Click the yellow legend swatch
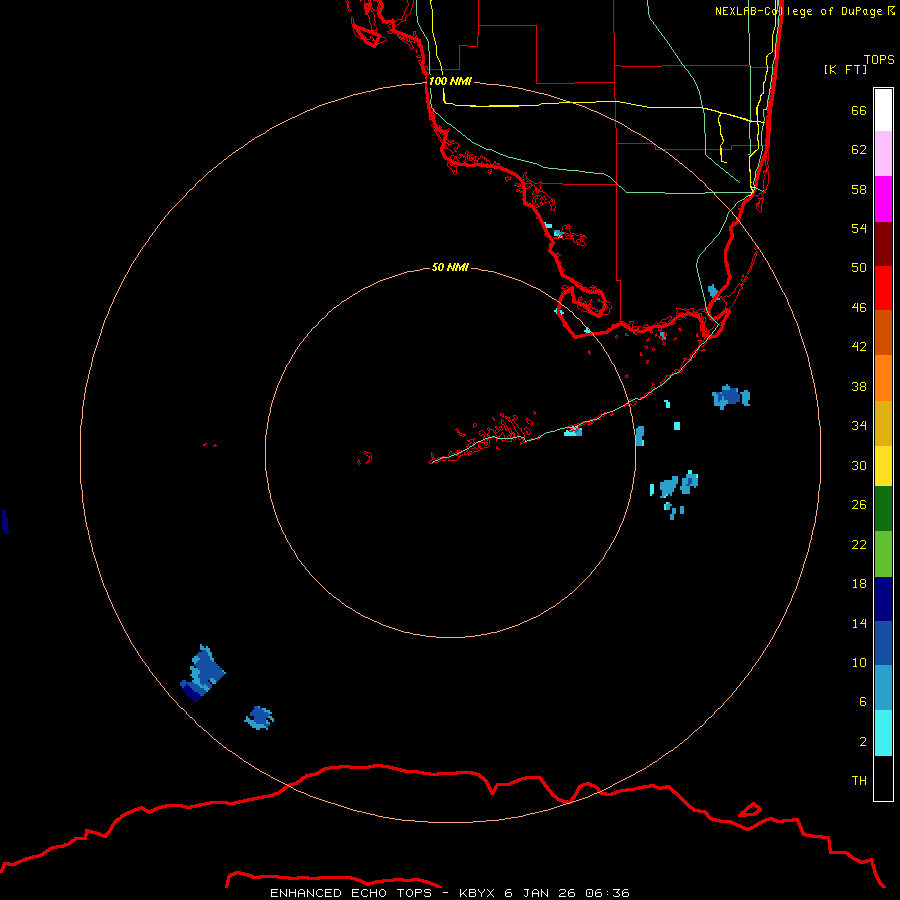Viewport: 900px width, 900px height. [883, 465]
